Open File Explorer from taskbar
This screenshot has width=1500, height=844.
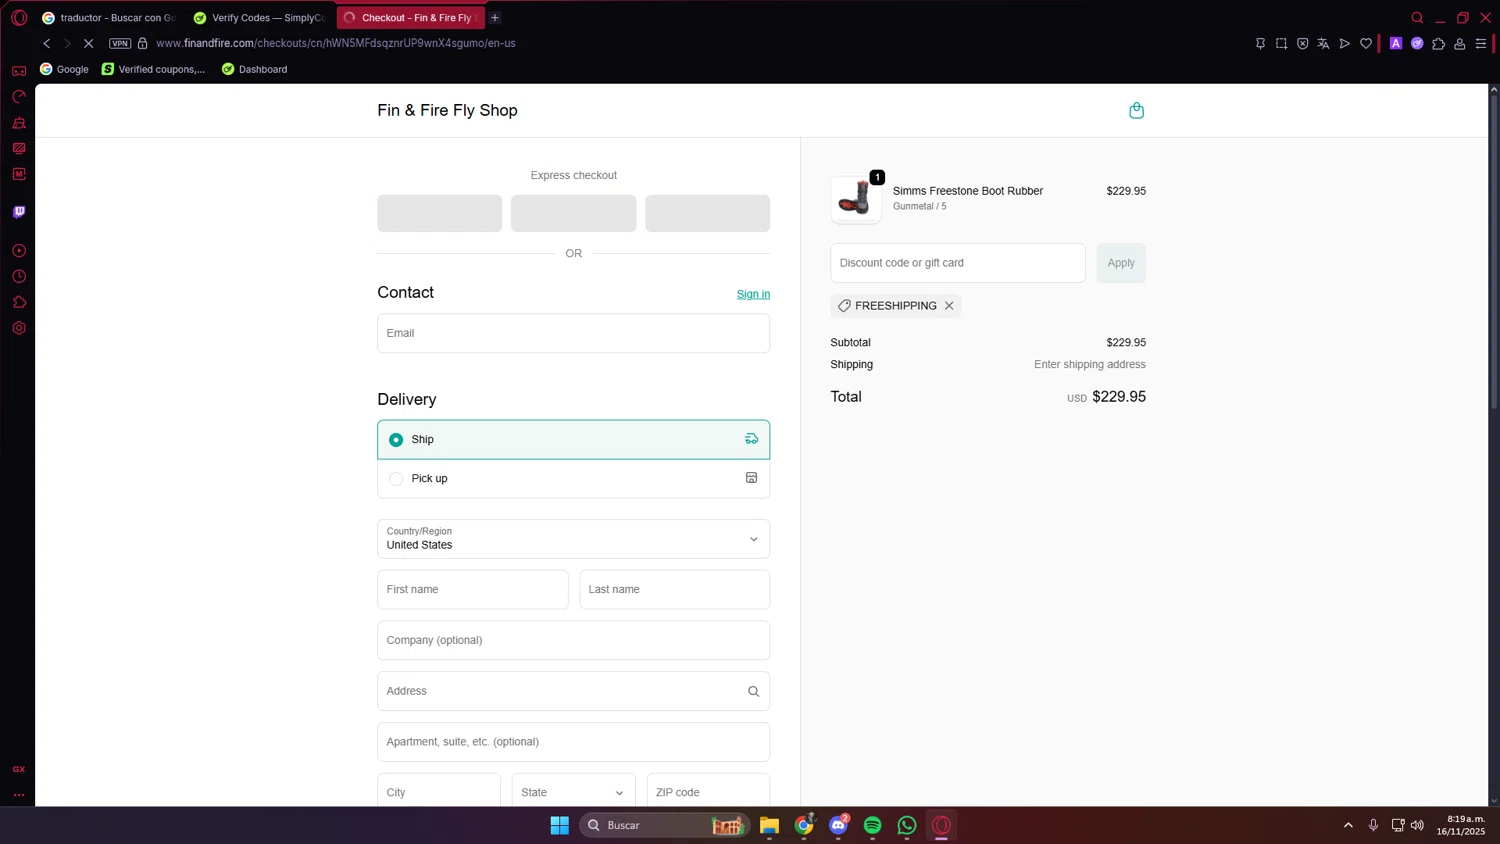tap(769, 825)
